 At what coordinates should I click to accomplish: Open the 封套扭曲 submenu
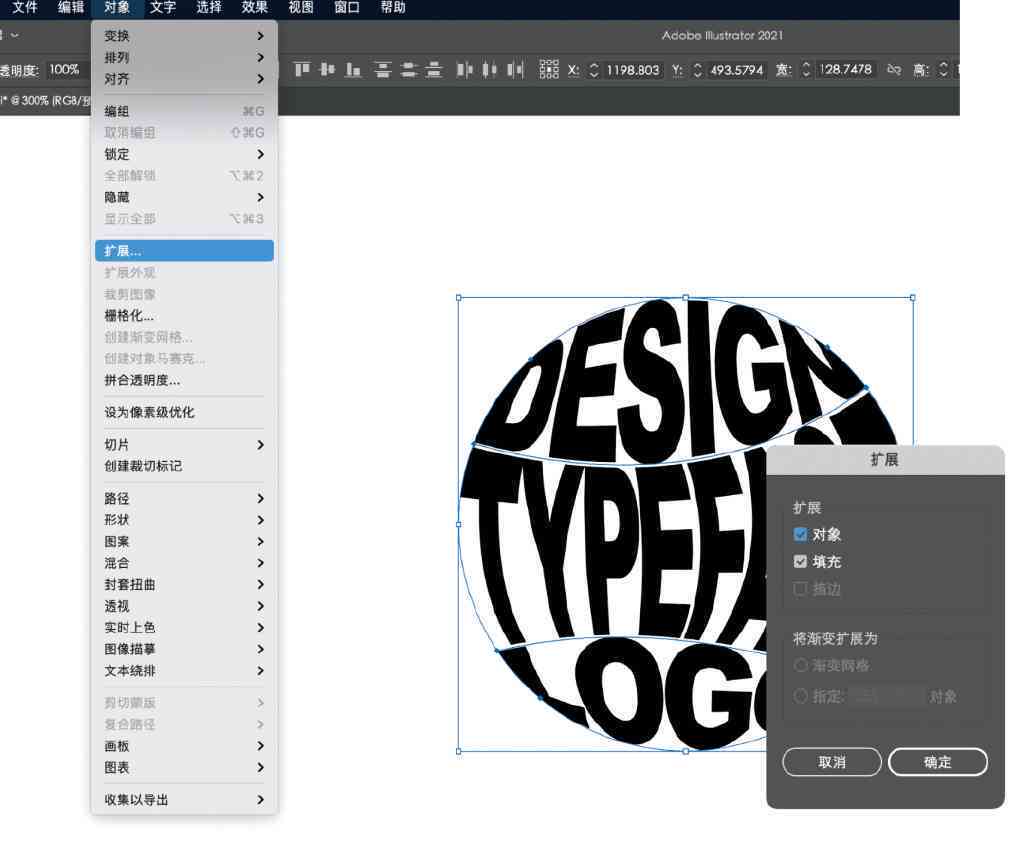(184, 584)
